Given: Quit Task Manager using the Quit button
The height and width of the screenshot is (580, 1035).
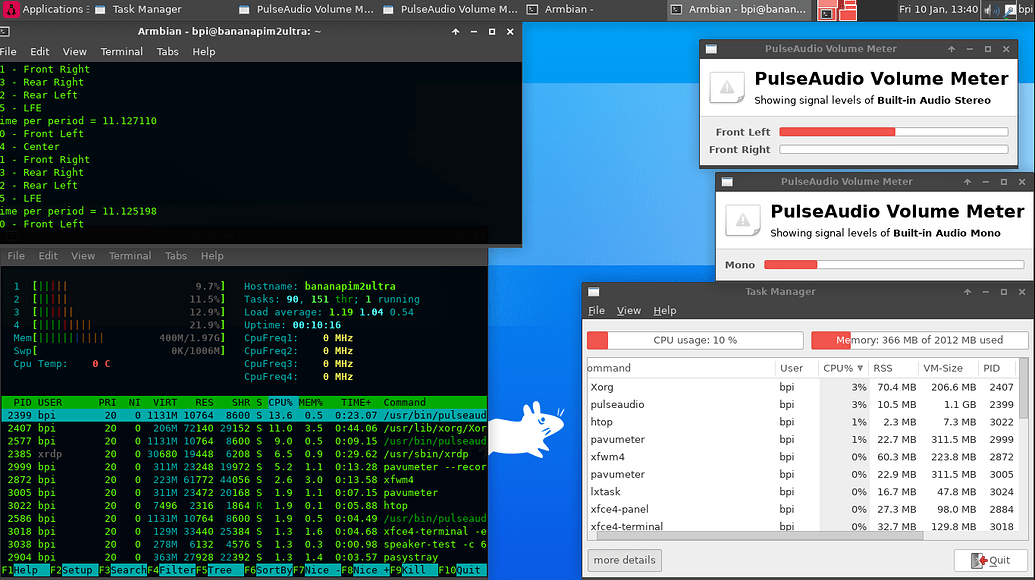Looking at the screenshot, I should [991, 560].
